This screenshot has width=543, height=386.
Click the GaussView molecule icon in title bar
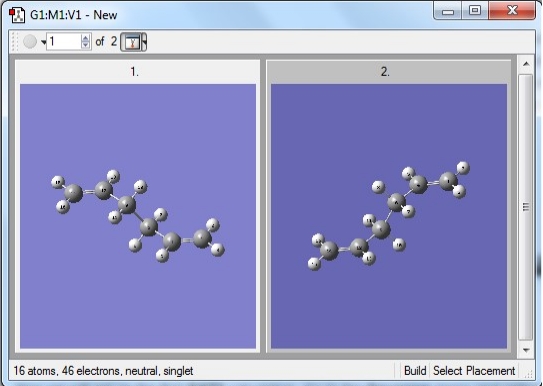(17, 15)
